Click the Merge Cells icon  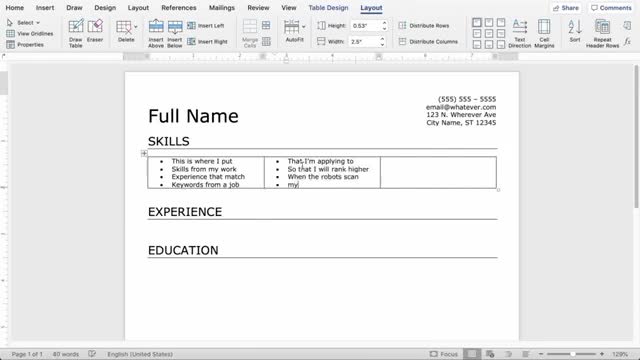pyautogui.click(x=250, y=33)
